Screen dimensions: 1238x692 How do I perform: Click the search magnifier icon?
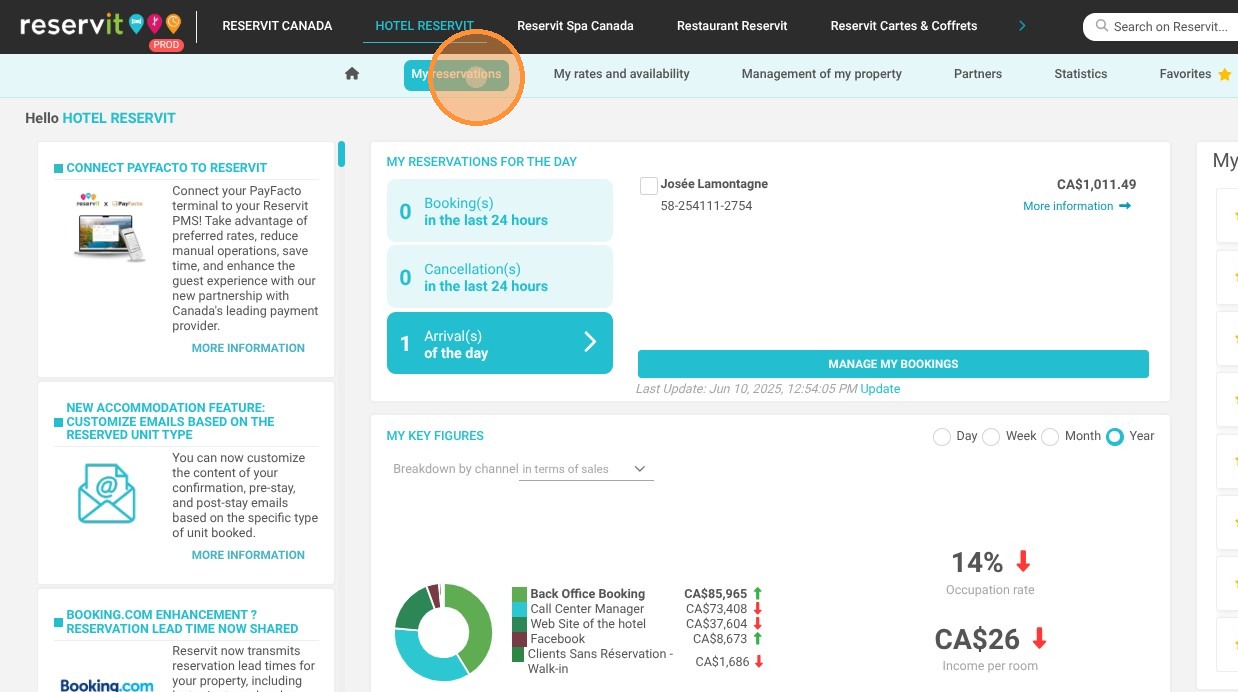click(1101, 26)
